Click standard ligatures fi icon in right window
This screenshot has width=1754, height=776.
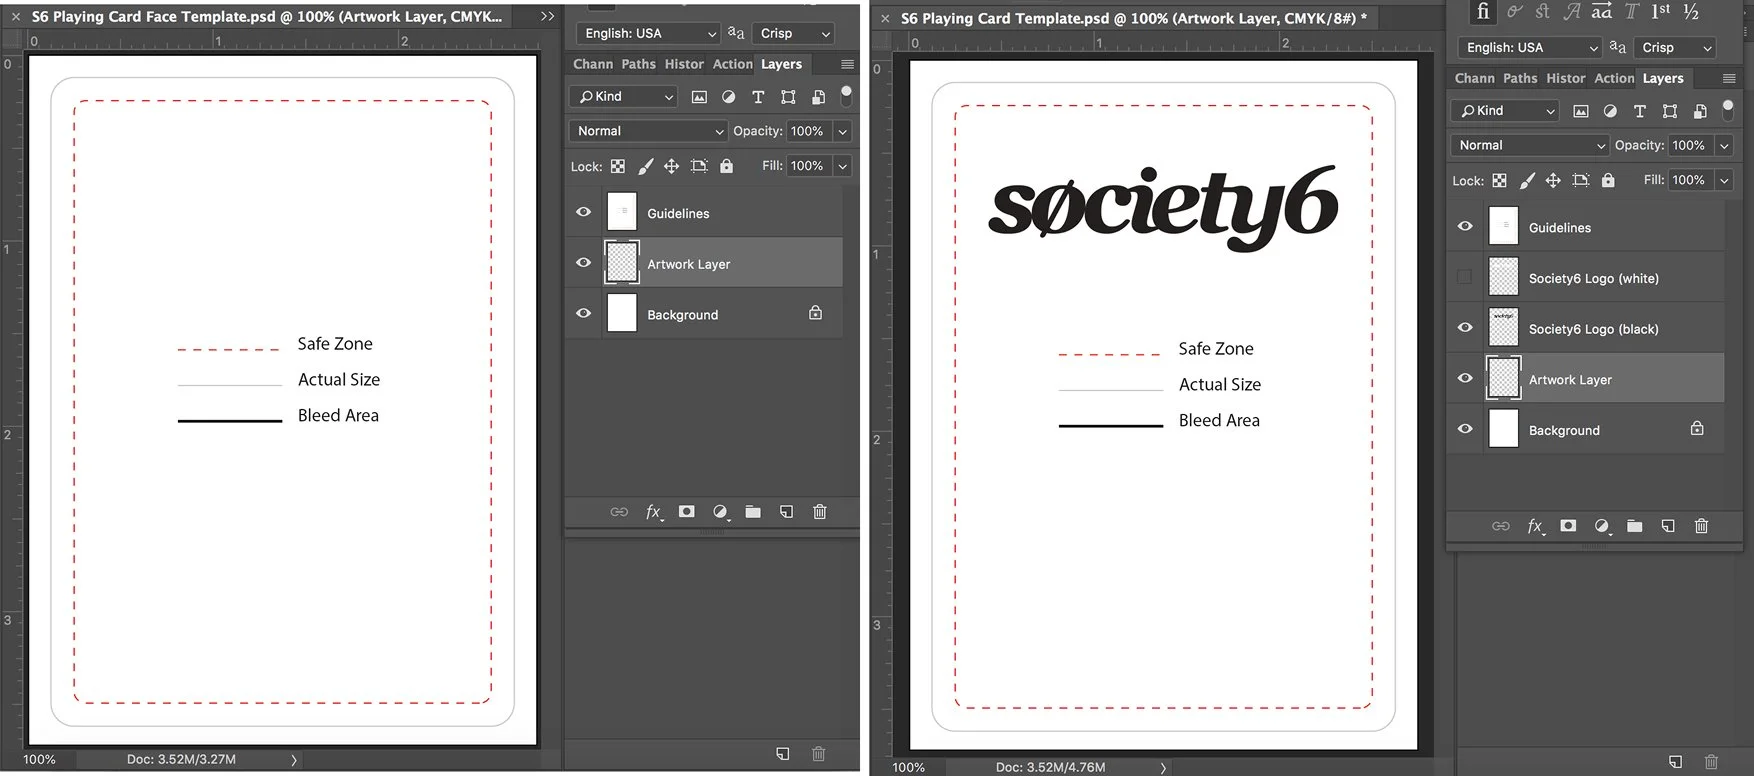click(x=1483, y=11)
